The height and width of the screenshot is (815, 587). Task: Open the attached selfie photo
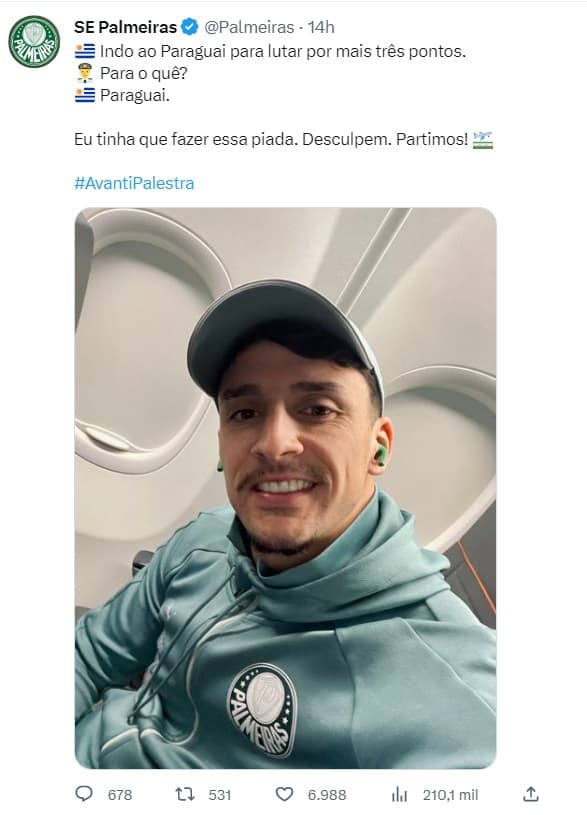coord(285,488)
